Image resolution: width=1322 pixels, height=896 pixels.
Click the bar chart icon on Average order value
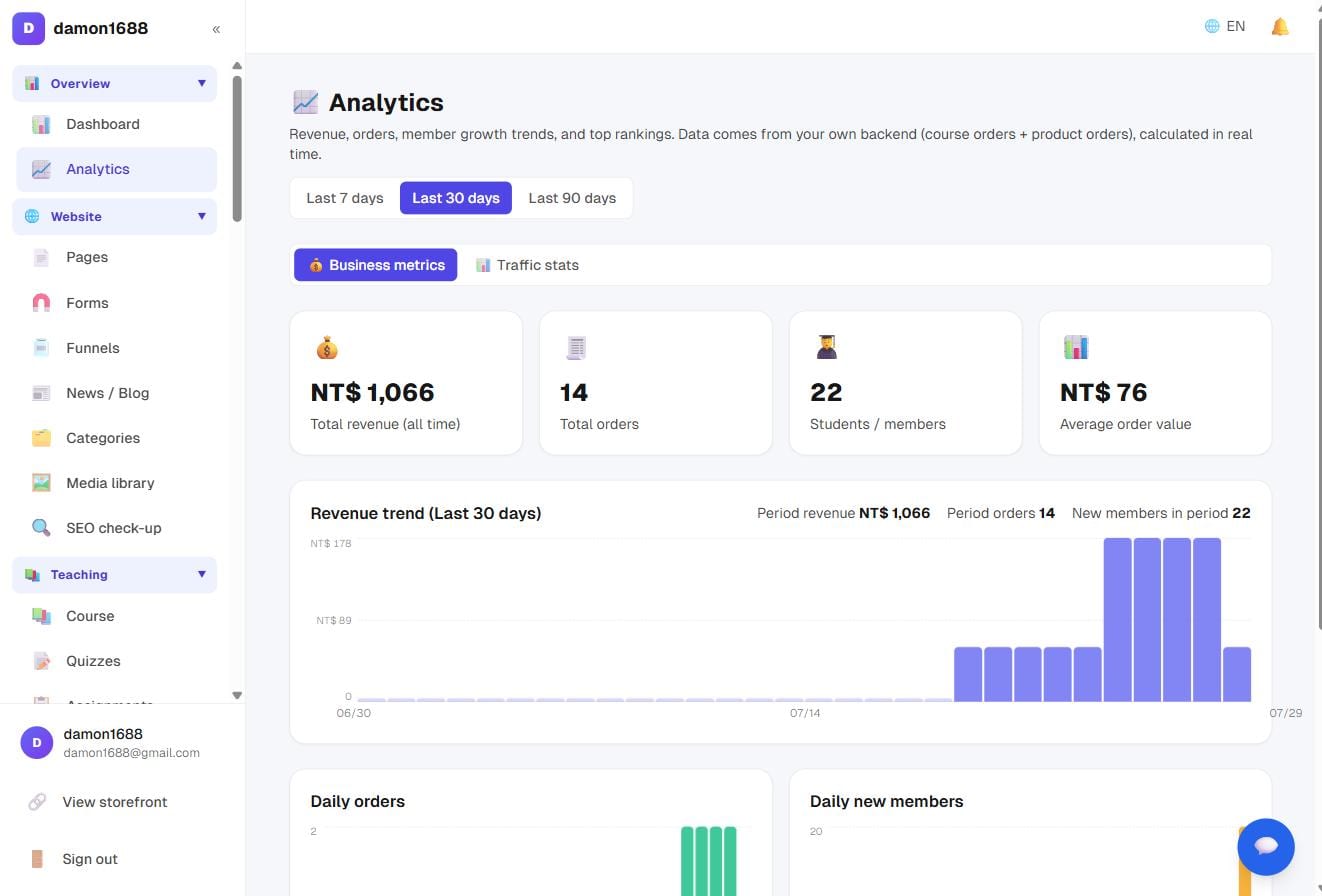pyautogui.click(x=1076, y=348)
